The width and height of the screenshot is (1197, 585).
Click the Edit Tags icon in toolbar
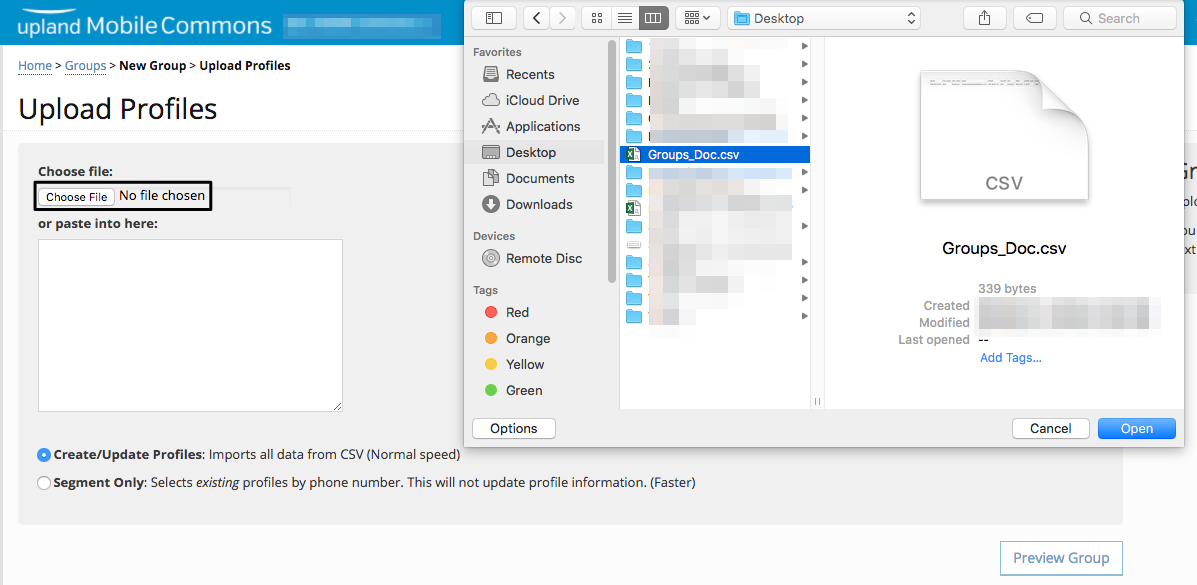pos(1034,18)
